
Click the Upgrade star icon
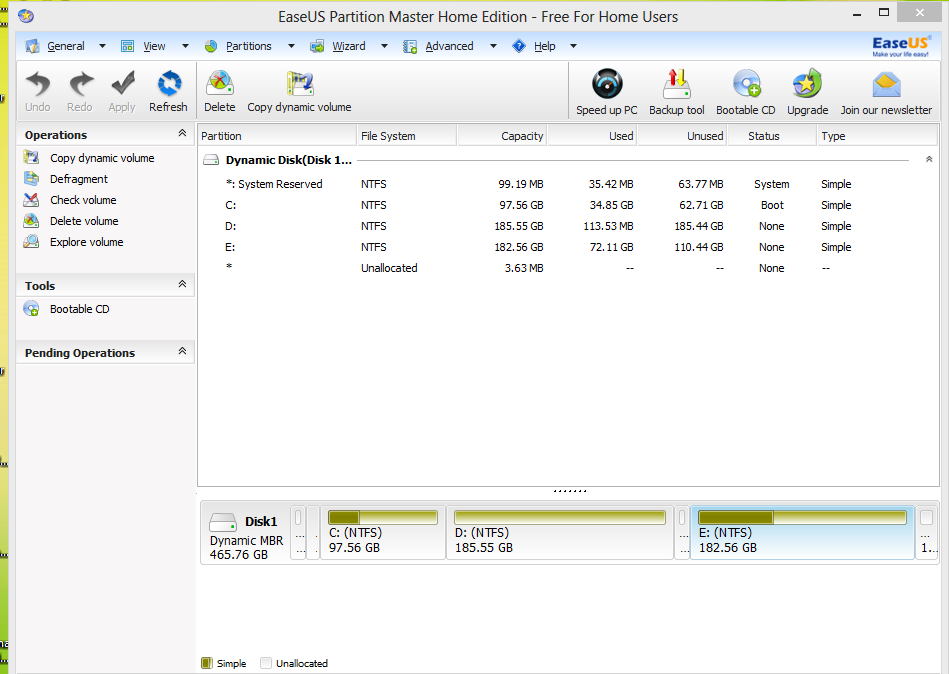coord(807,84)
